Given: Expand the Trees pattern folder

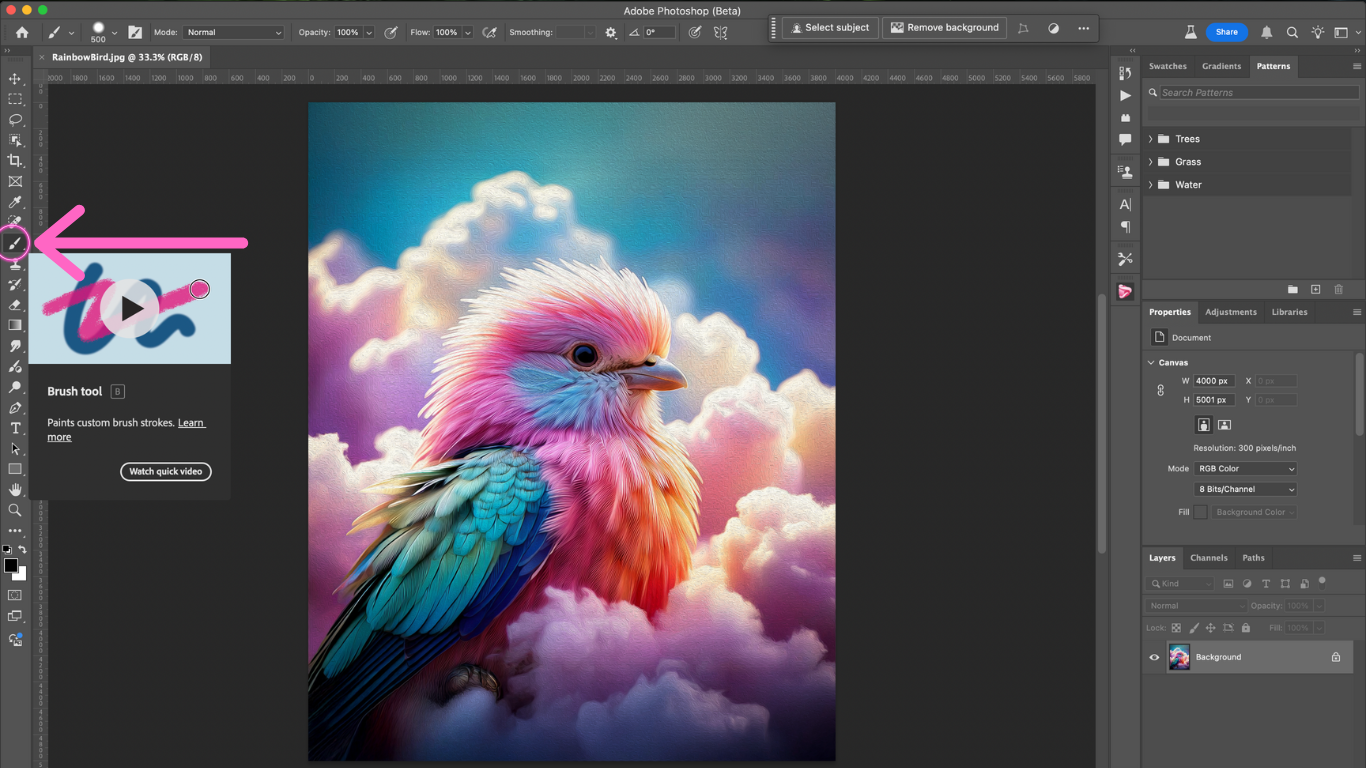Looking at the screenshot, I should [1151, 139].
